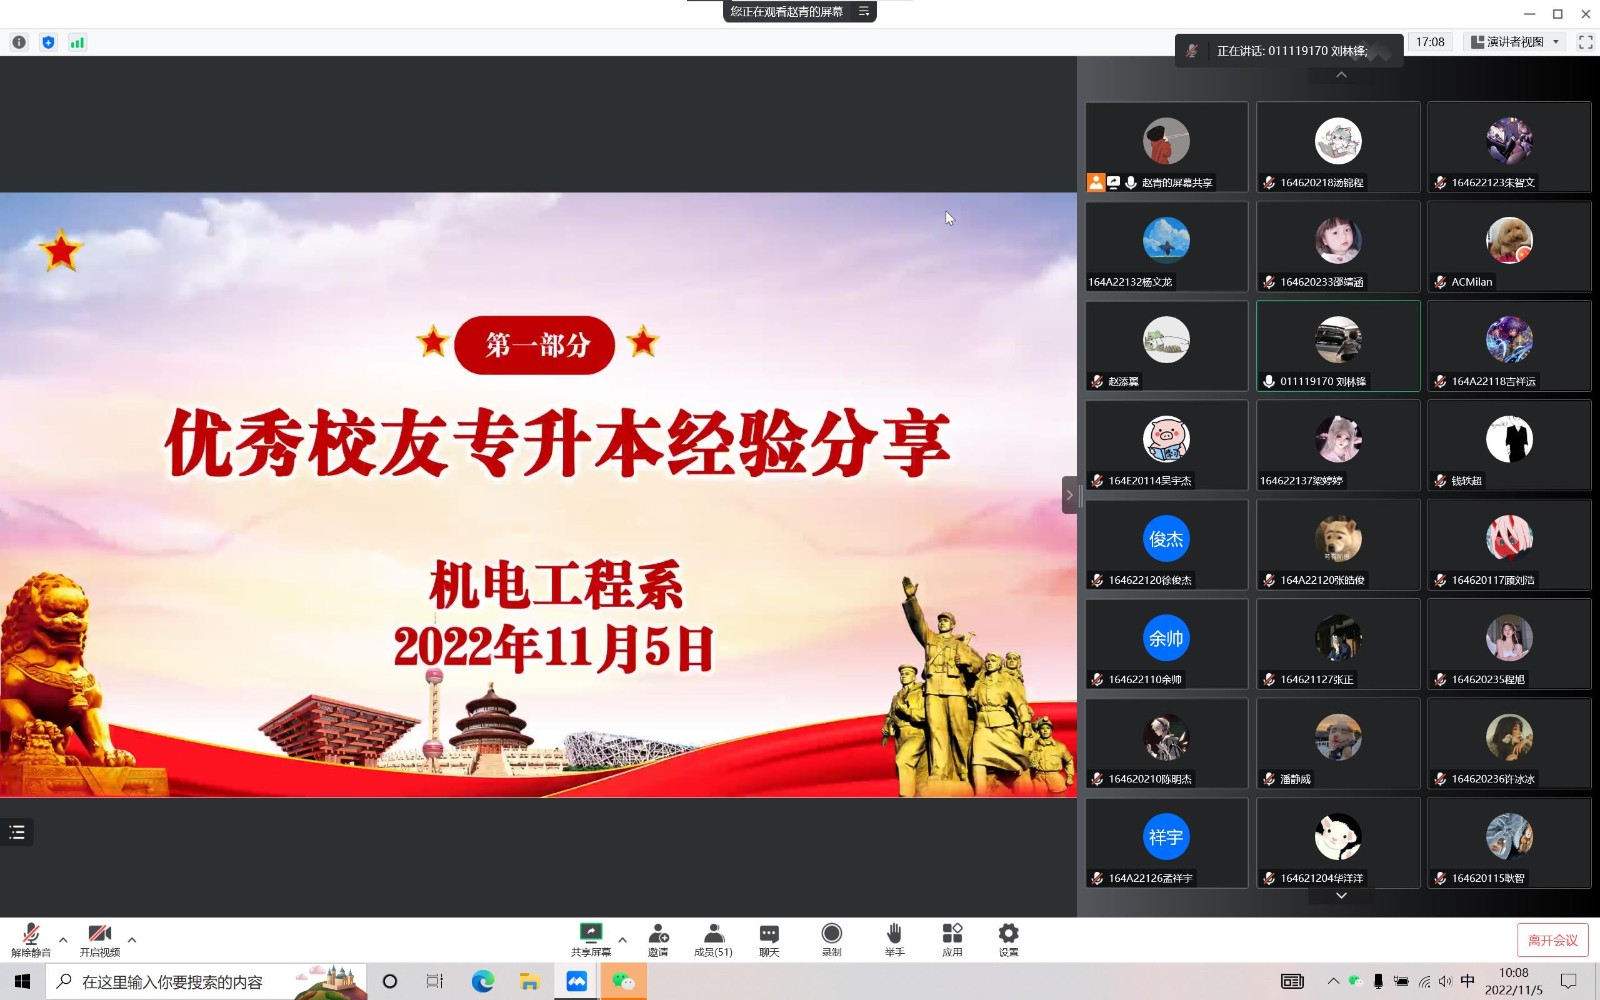This screenshot has height=1000, width=1600.
Task: Open meeting Settings (设置)
Action: (x=1008, y=939)
